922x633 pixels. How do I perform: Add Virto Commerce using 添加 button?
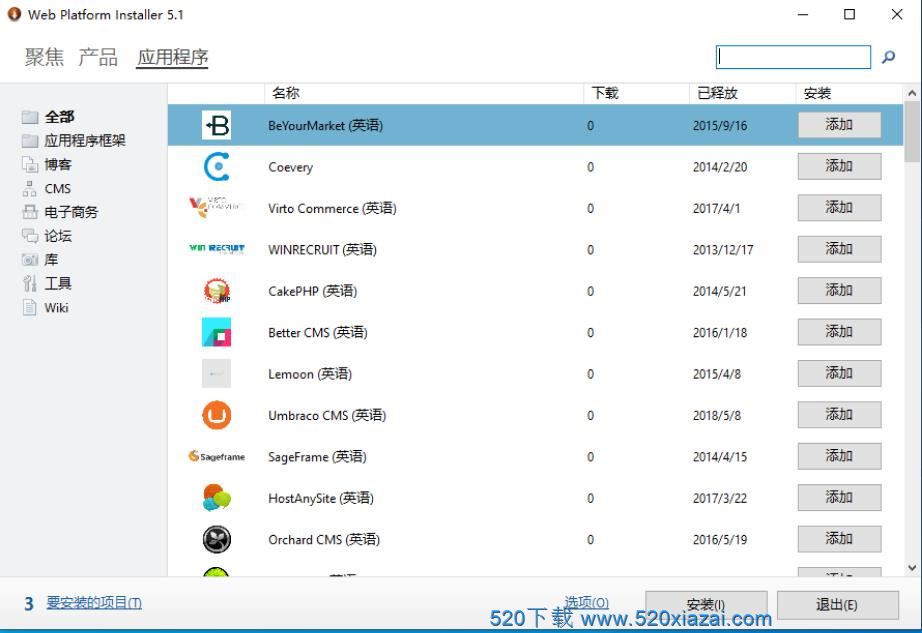pos(839,207)
